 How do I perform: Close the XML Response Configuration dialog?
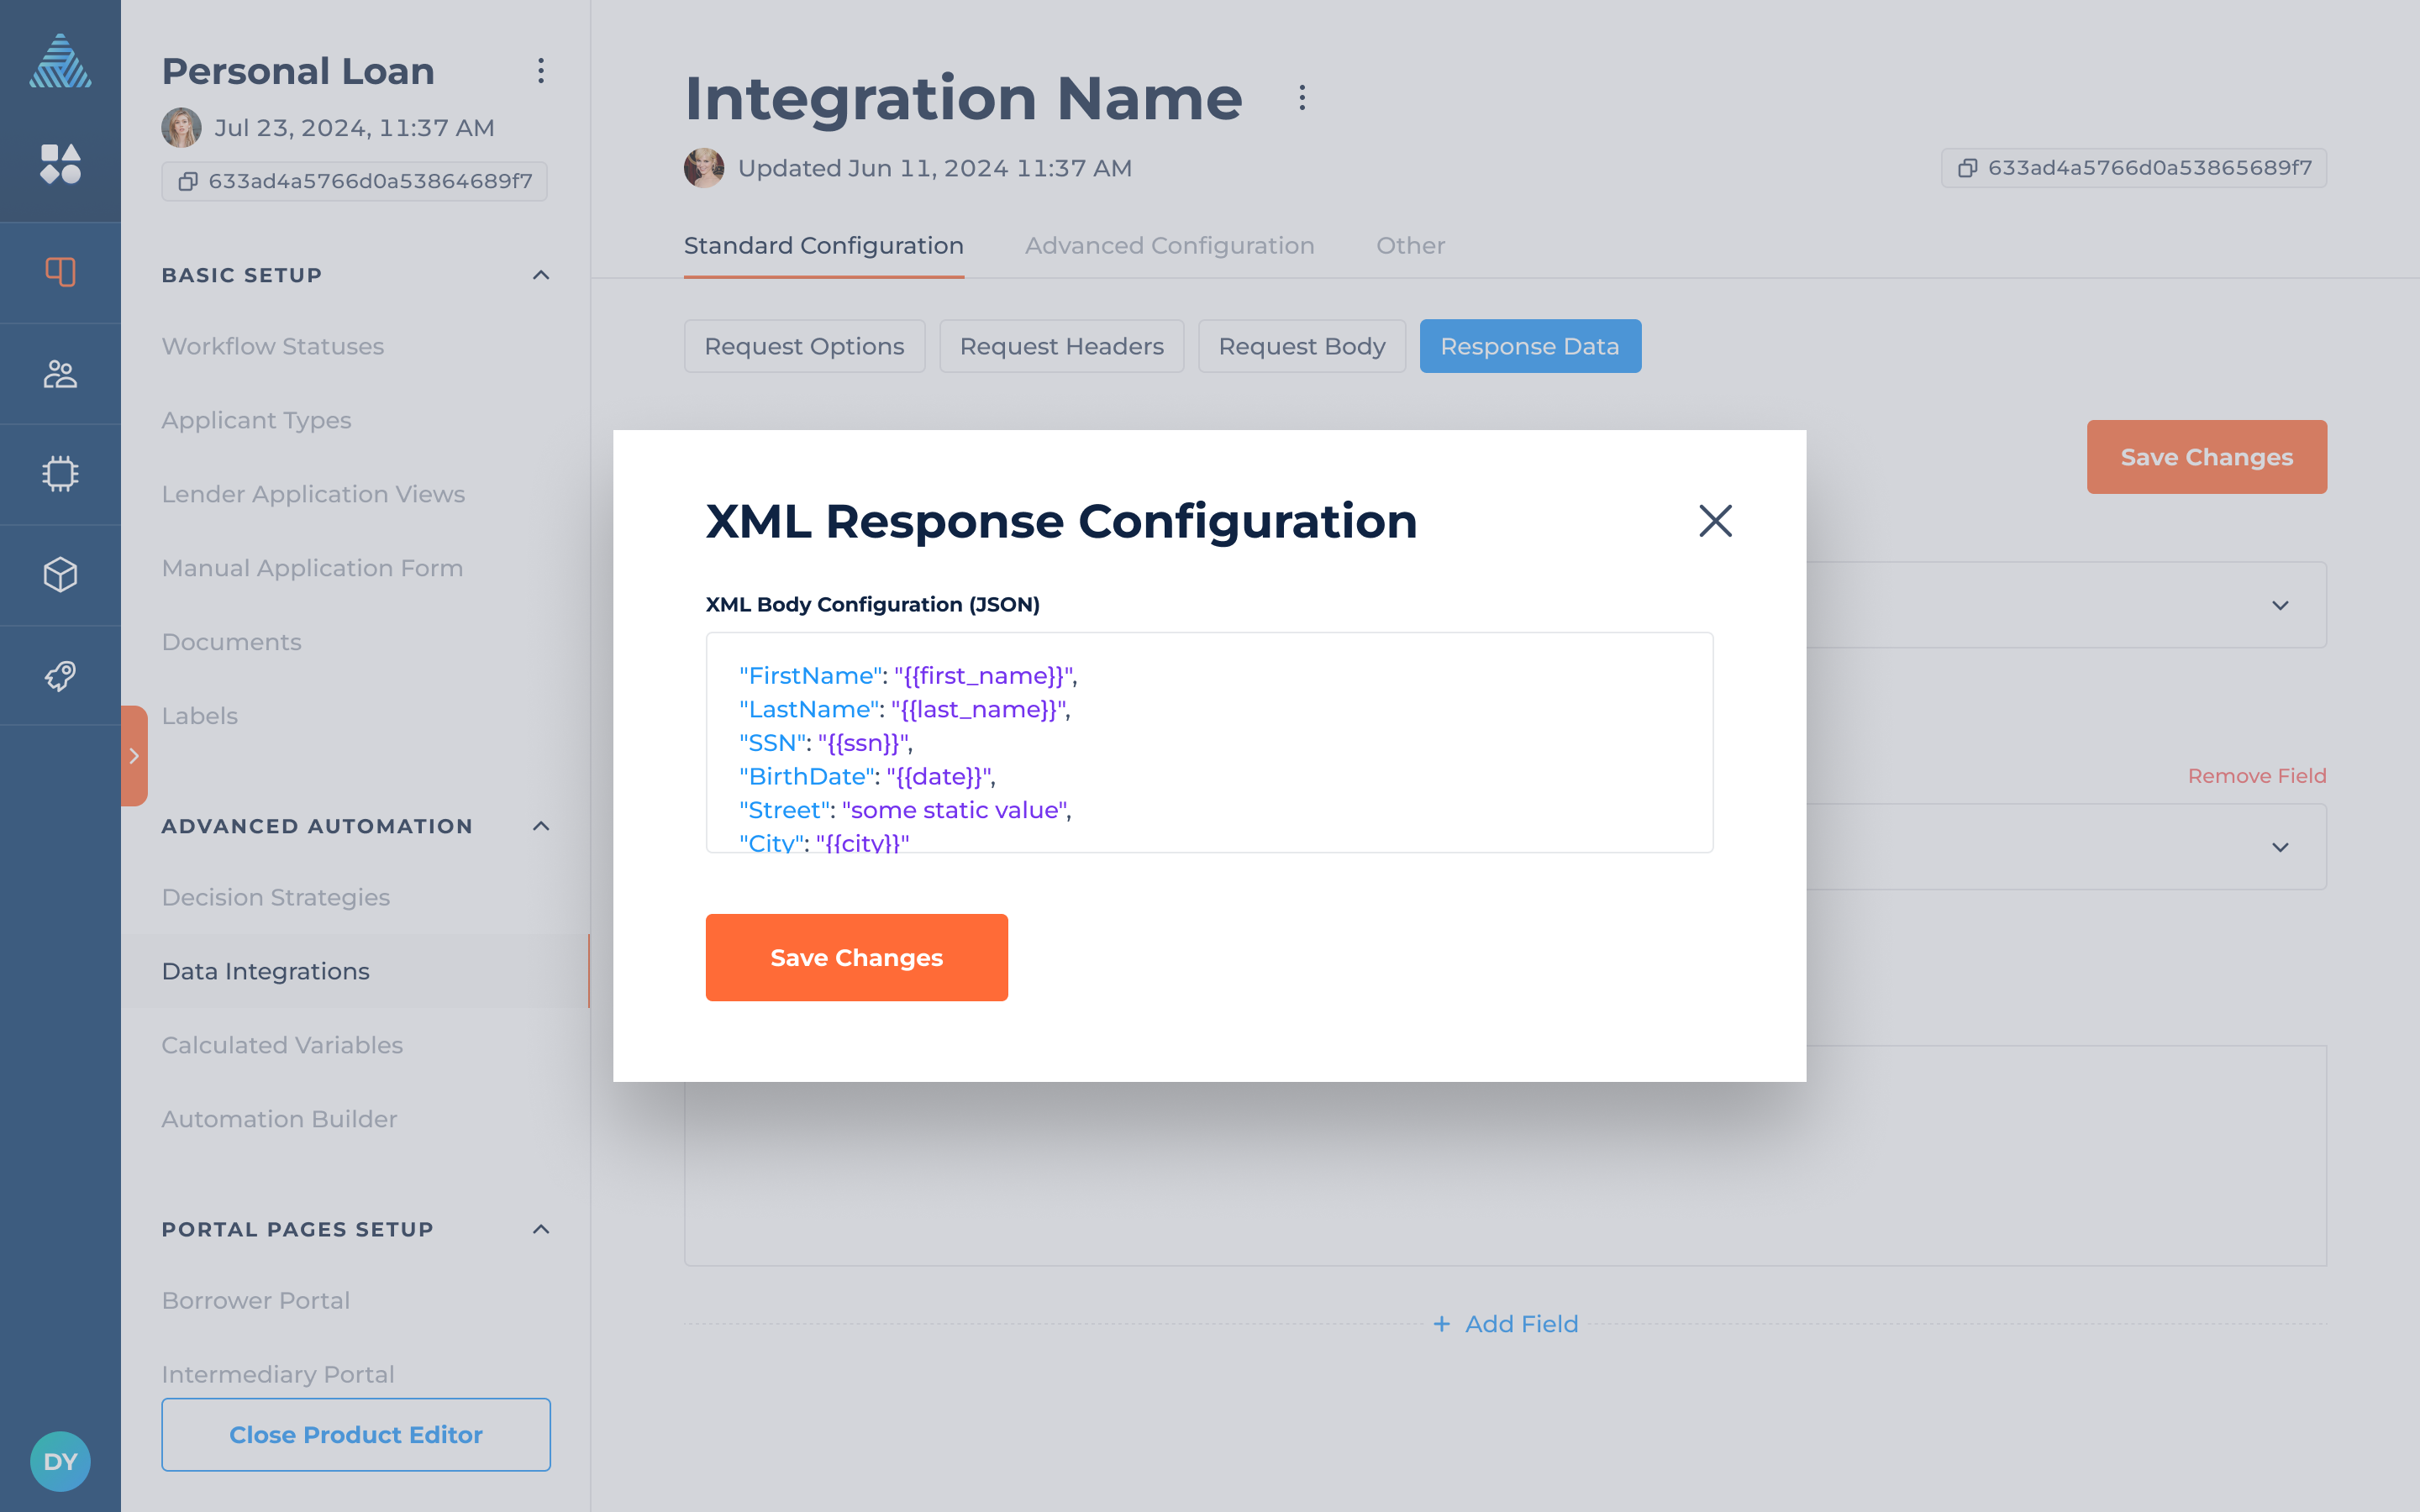[1715, 520]
